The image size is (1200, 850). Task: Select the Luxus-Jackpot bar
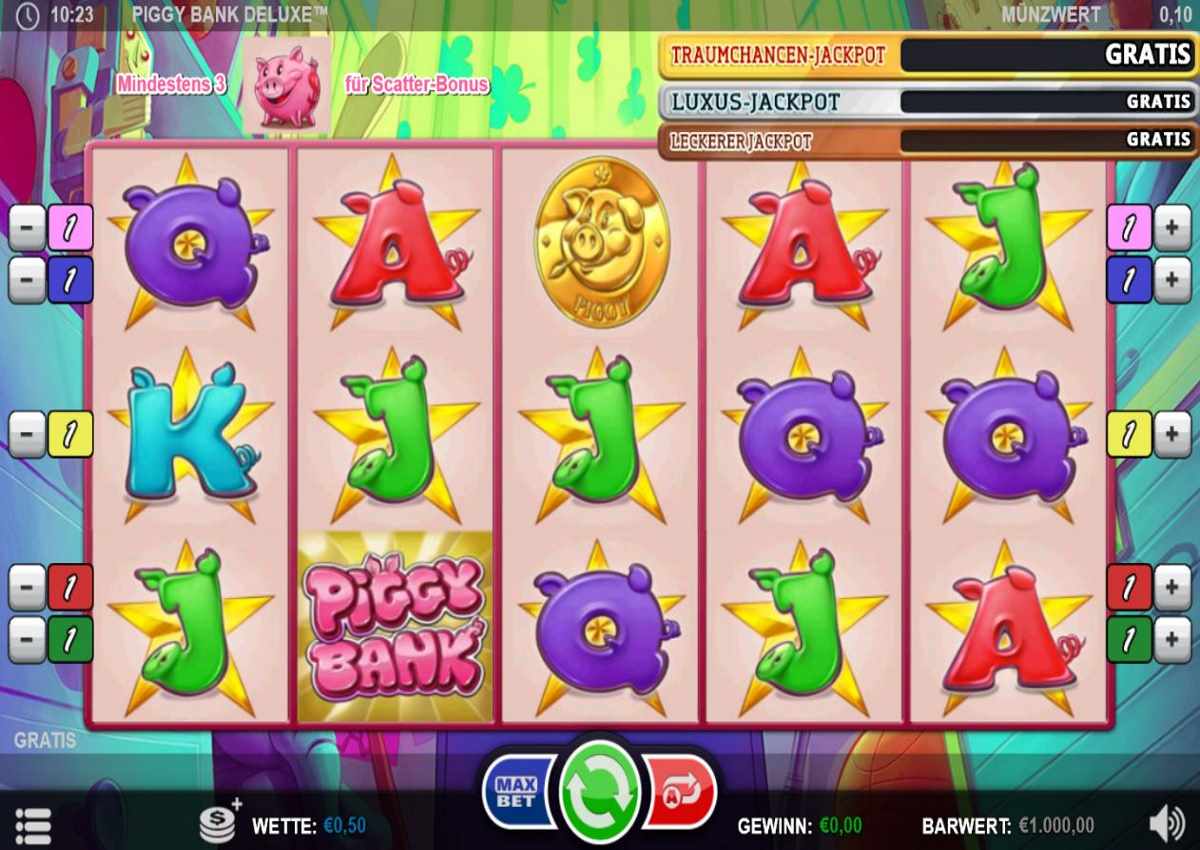point(927,101)
